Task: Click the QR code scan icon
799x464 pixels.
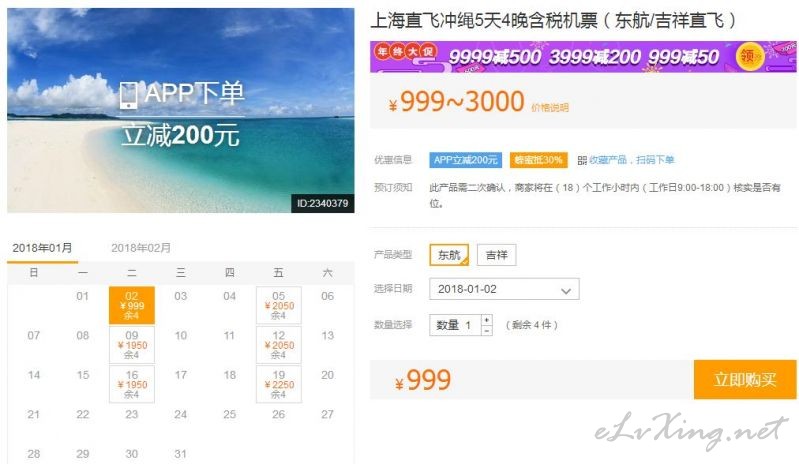Action: [x=582, y=160]
